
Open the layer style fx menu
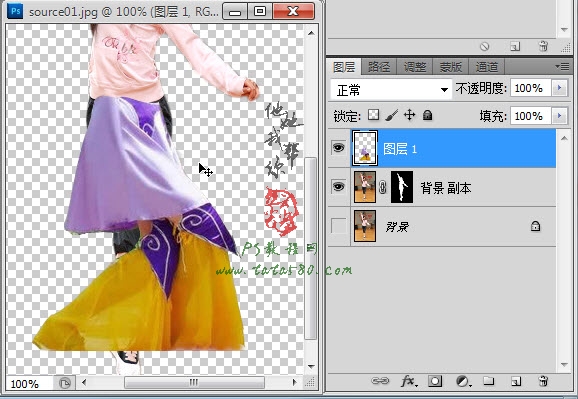409,381
